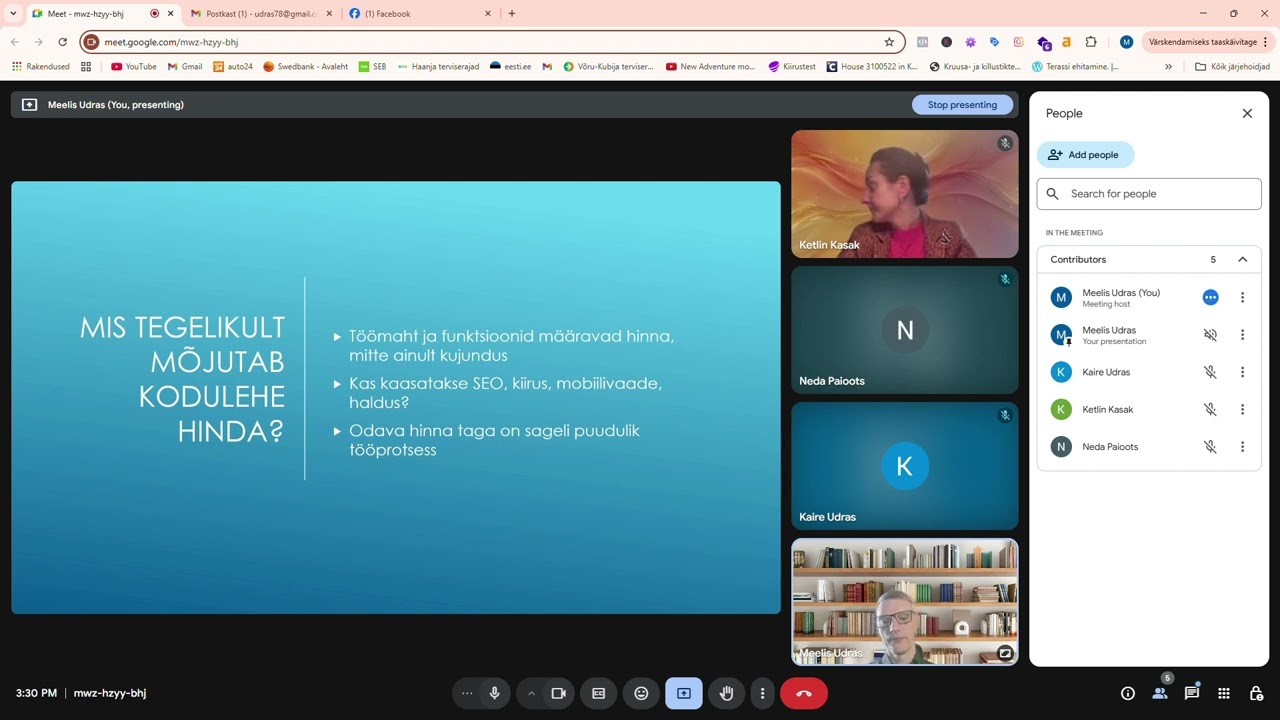
Task: Toggle closed captions
Action: point(599,693)
